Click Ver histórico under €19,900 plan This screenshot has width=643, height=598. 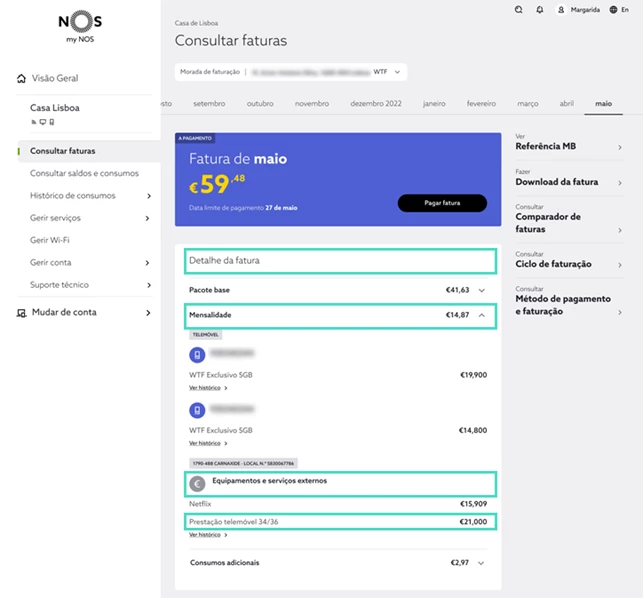point(208,388)
